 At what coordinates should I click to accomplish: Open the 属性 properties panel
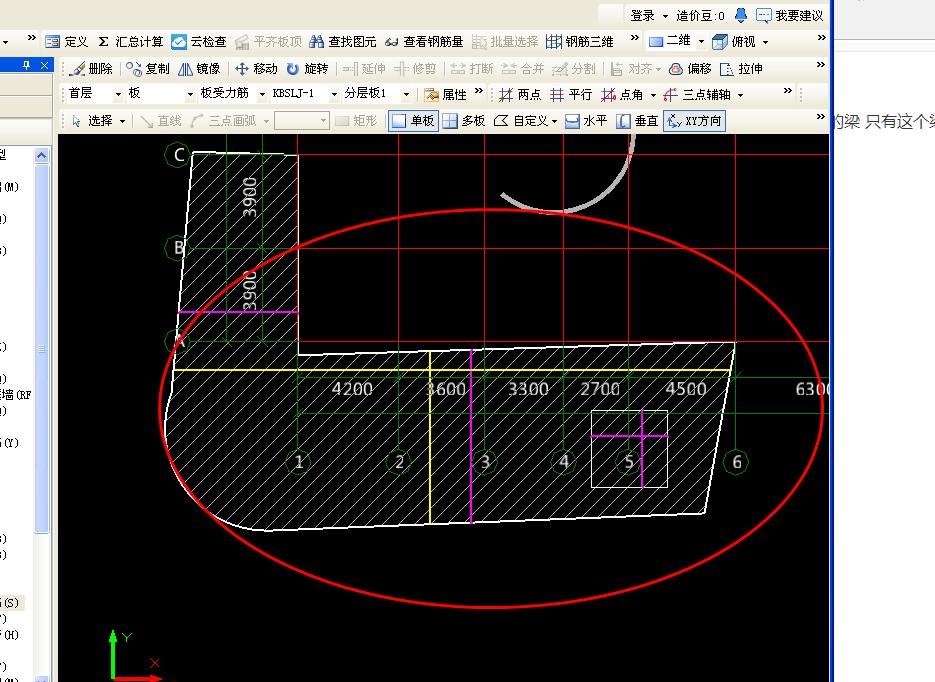(445, 95)
